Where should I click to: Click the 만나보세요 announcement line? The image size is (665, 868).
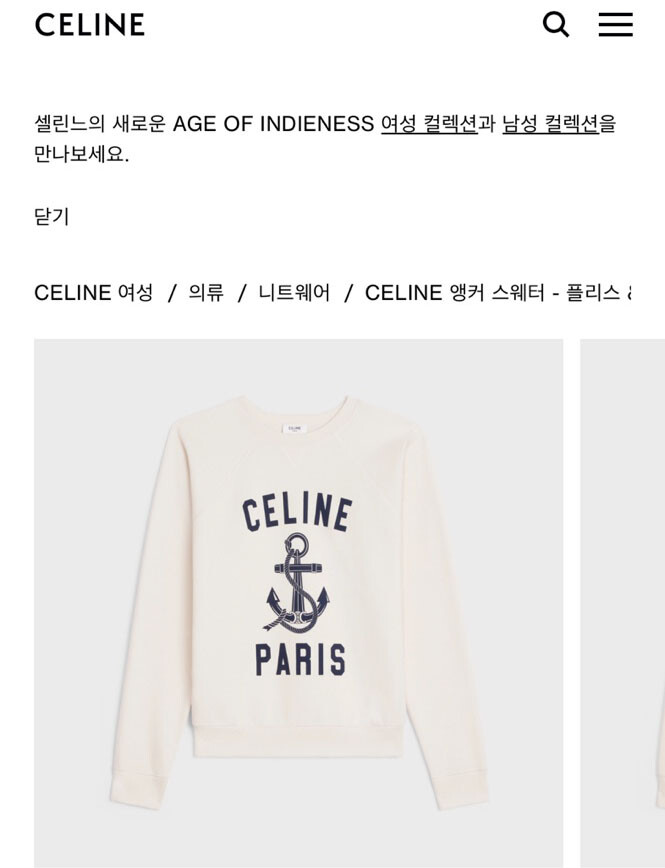pyautogui.click(x=81, y=154)
